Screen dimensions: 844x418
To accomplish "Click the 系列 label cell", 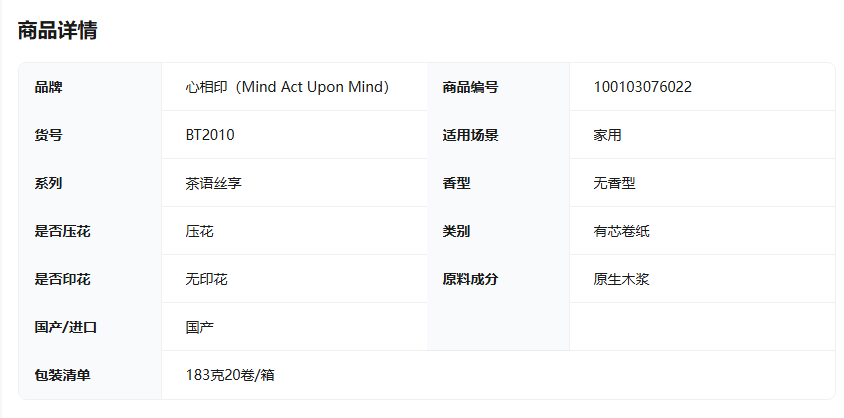I will coord(90,182).
